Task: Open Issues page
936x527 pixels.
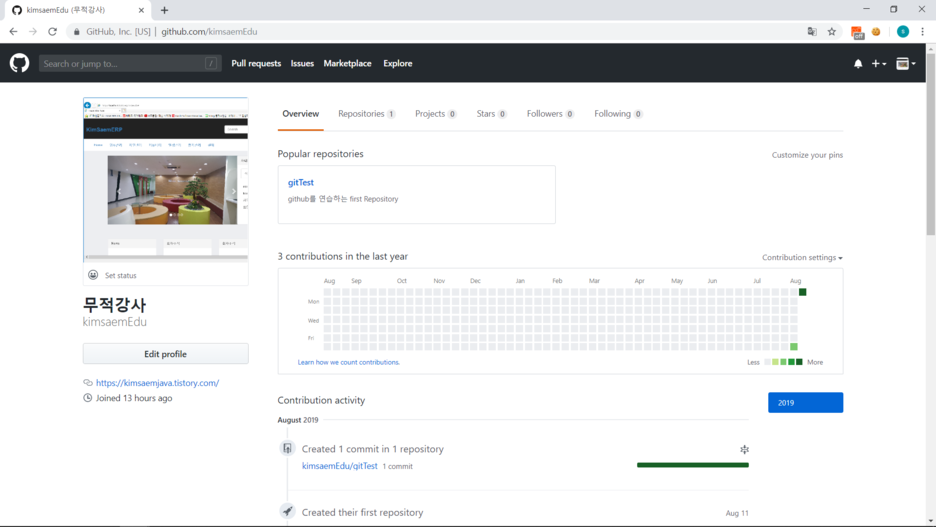Action: click(x=302, y=63)
